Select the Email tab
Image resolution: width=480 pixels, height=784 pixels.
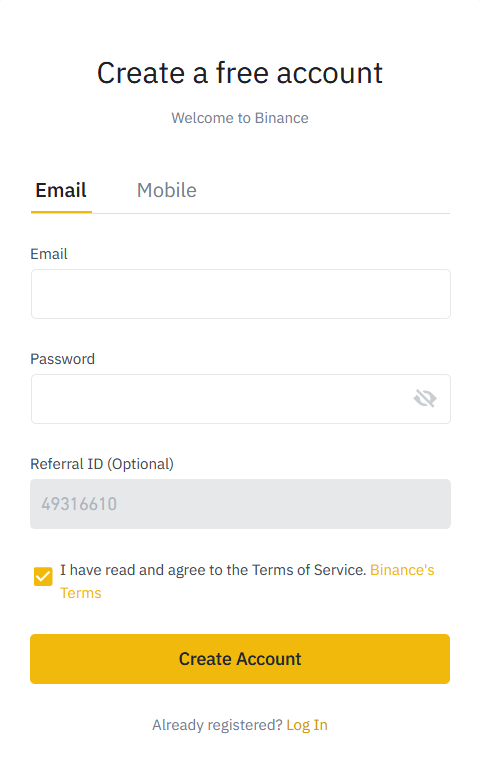[x=61, y=190]
